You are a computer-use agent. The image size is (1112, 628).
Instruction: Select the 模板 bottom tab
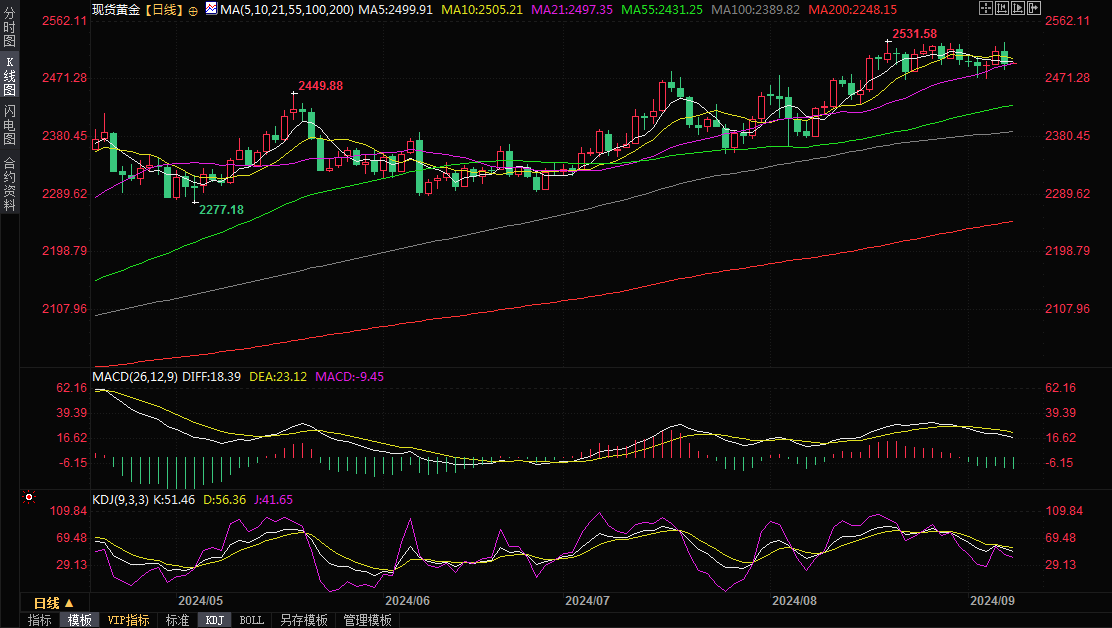[80, 620]
